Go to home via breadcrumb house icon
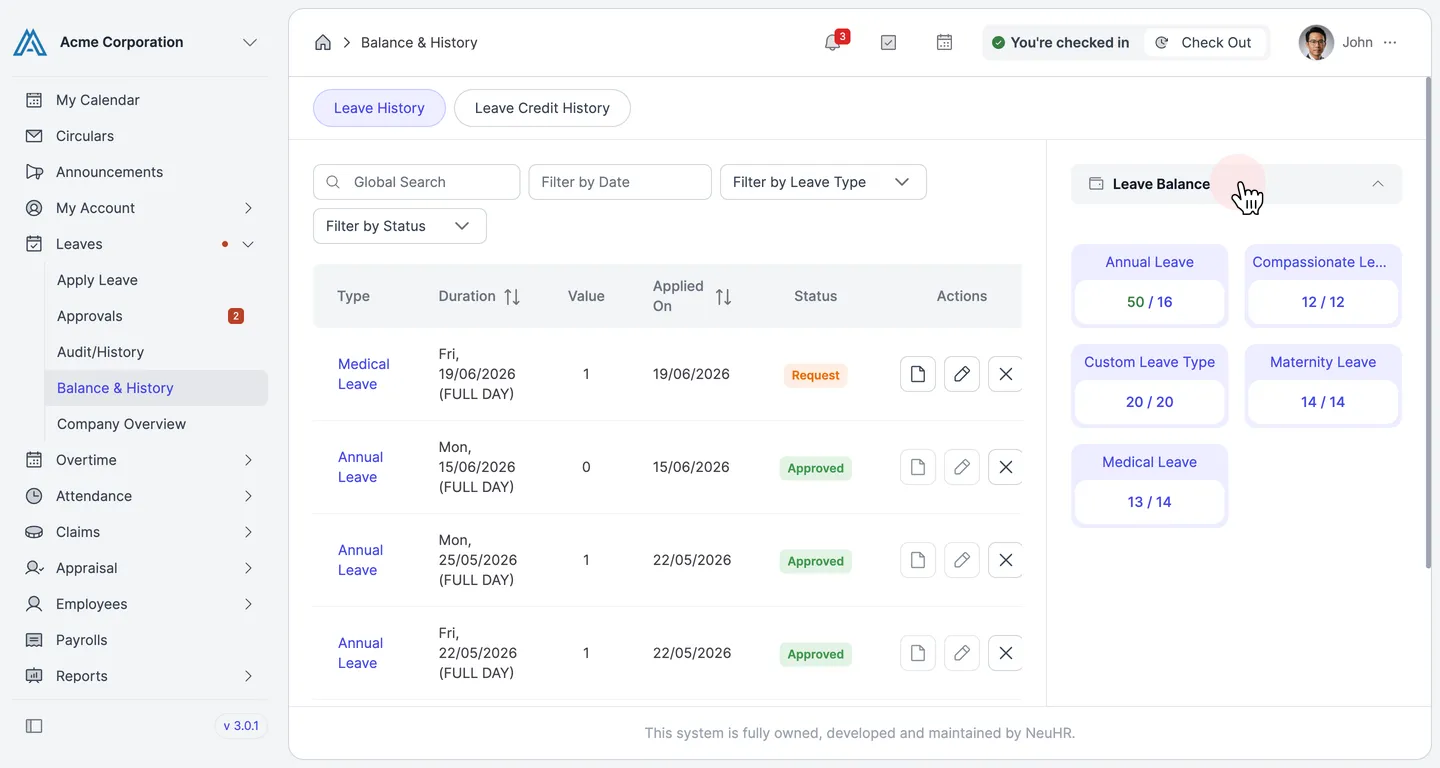 pos(323,43)
